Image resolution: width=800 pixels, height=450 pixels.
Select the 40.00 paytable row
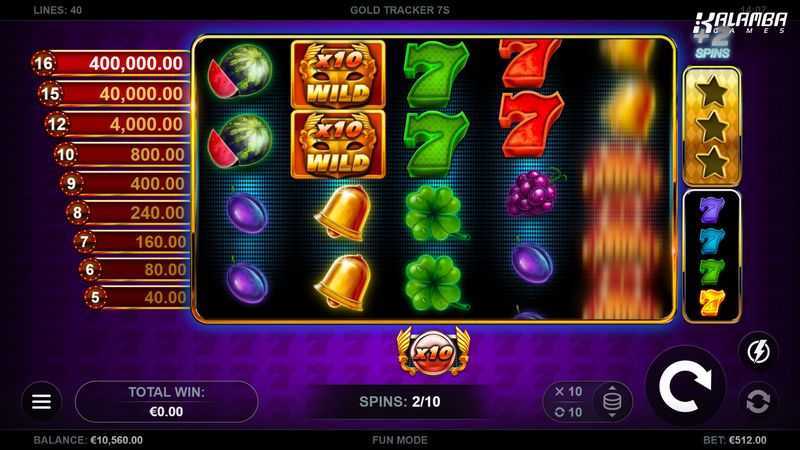point(138,297)
